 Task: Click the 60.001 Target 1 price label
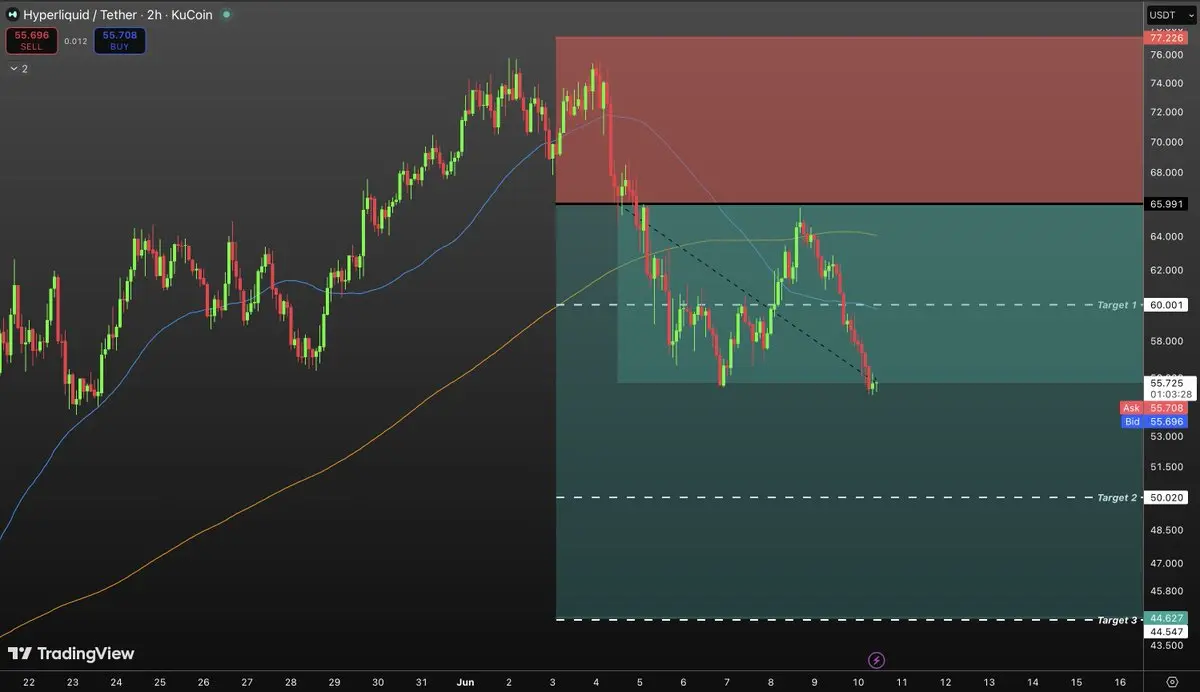click(x=1166, y=305)
